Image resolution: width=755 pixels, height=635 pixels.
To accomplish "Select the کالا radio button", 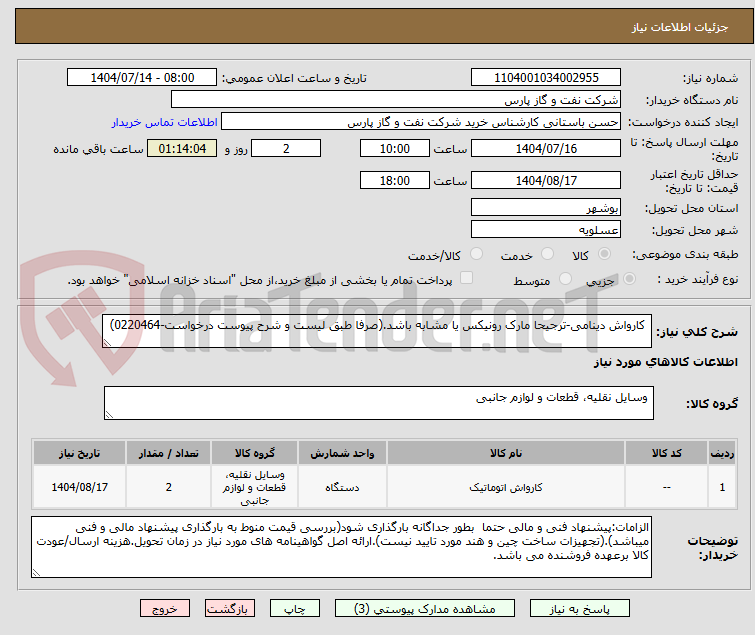I will (604, 254).
